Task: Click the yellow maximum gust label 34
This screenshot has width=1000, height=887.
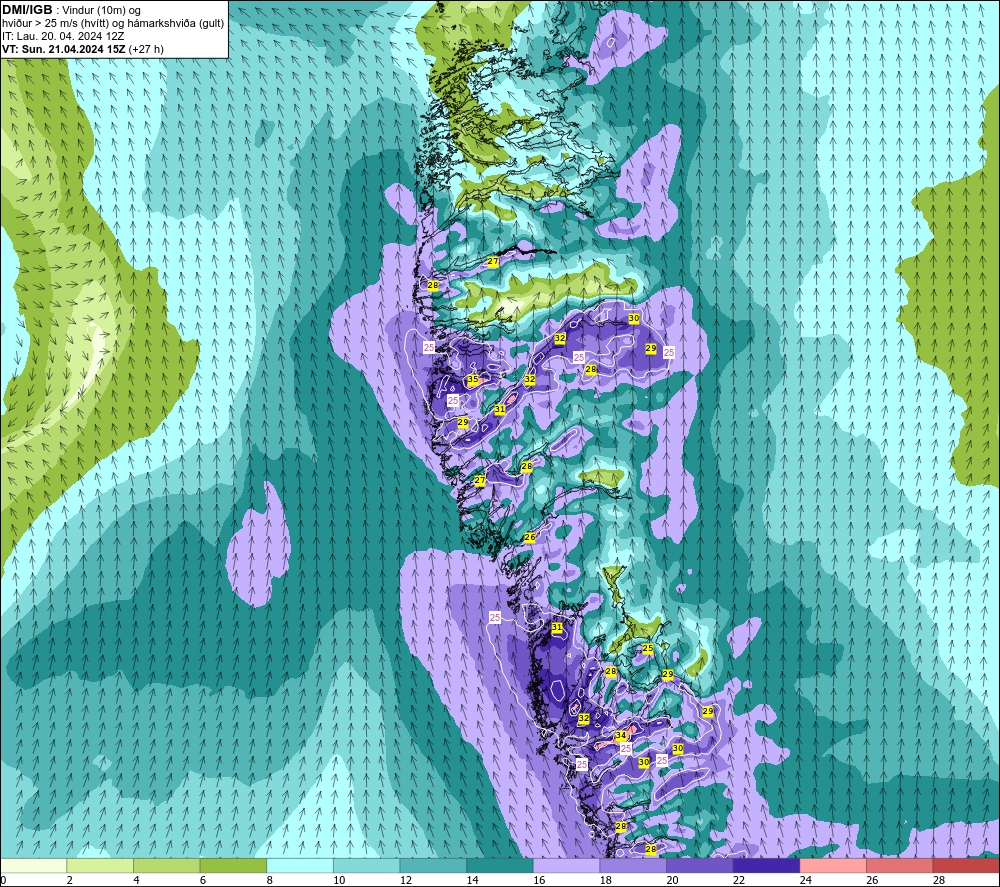Action: pos(621,736)
